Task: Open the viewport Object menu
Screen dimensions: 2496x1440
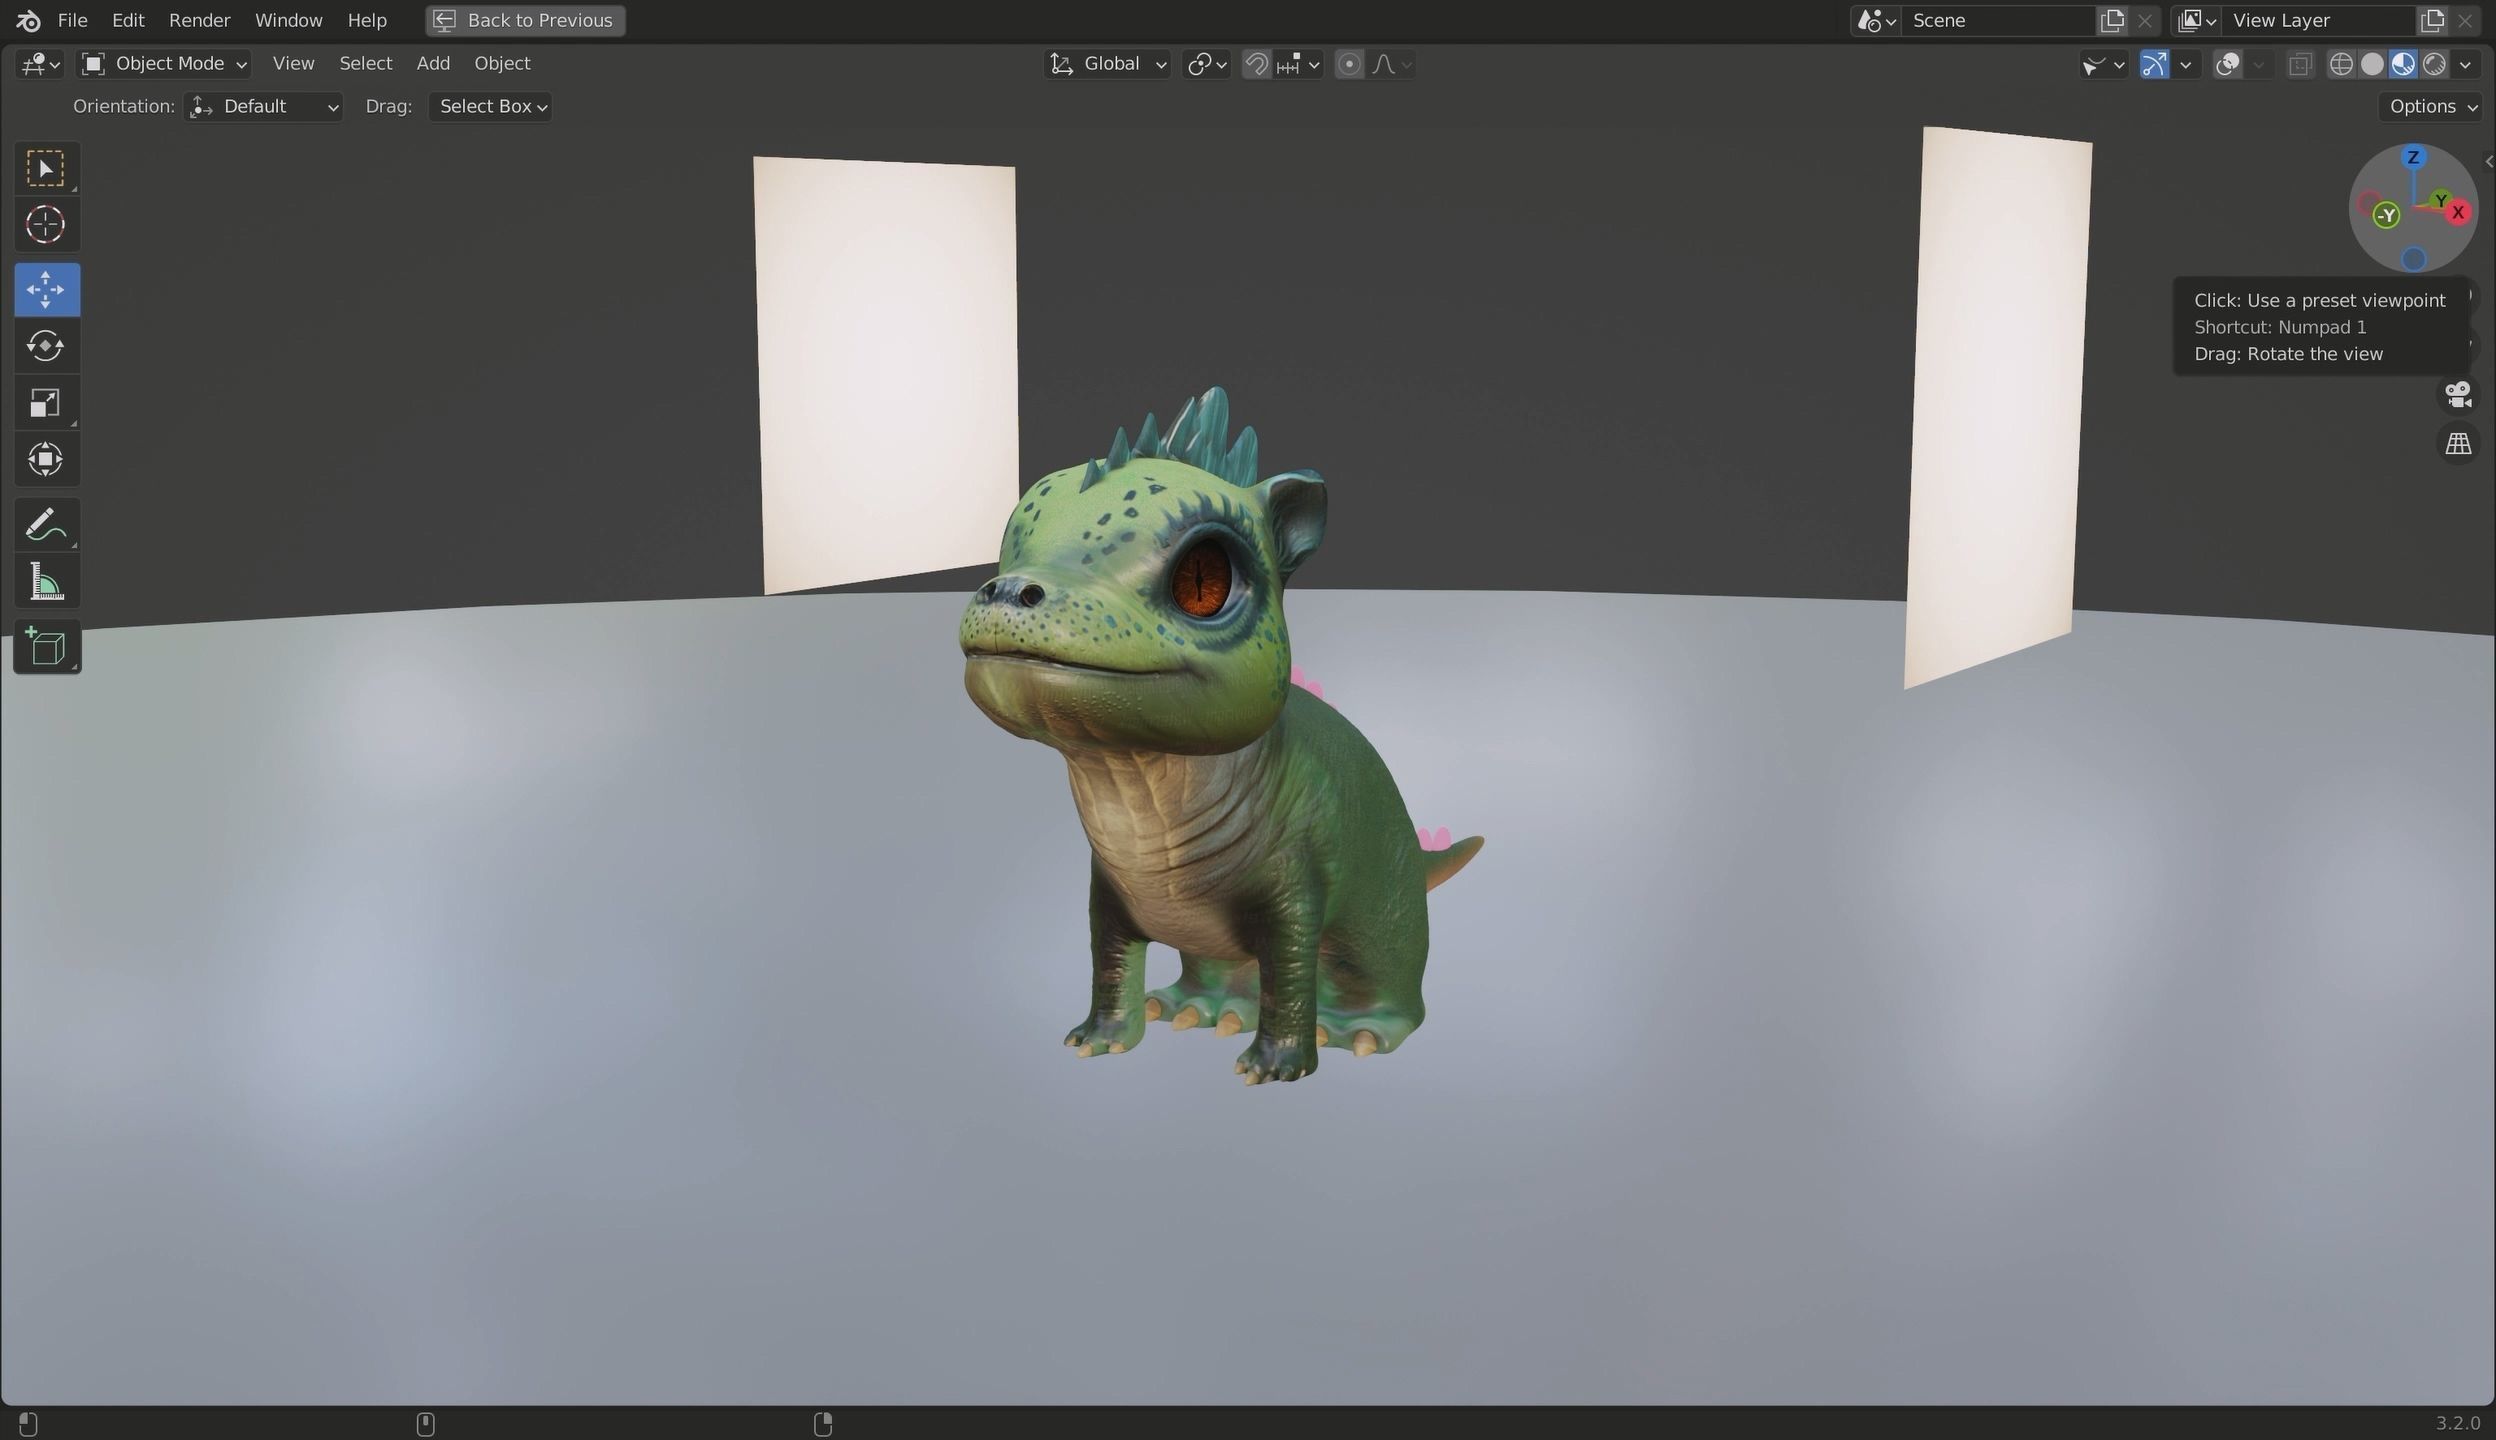Action: [x=502, y=64]
